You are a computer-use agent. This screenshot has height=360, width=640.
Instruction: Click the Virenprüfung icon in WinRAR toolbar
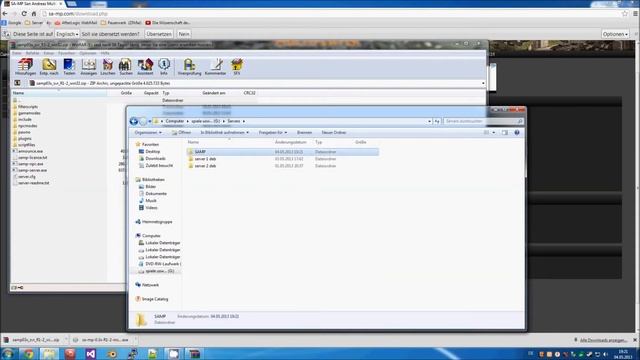[x=189, y=67]
